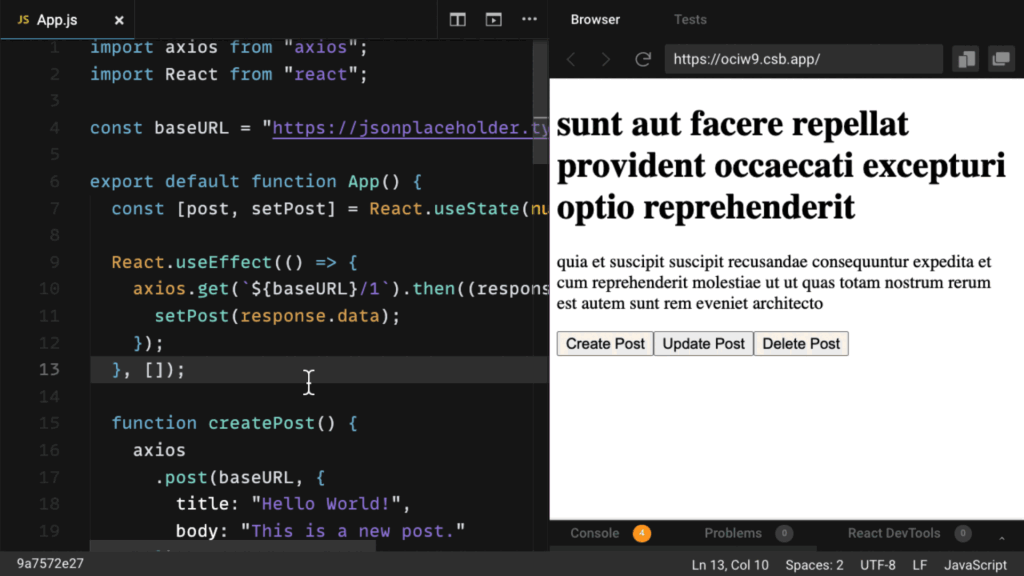Open the Spaces: 2 indentation selector
Viewport: 1024px width, 576px height.
(x=814, y=565)
